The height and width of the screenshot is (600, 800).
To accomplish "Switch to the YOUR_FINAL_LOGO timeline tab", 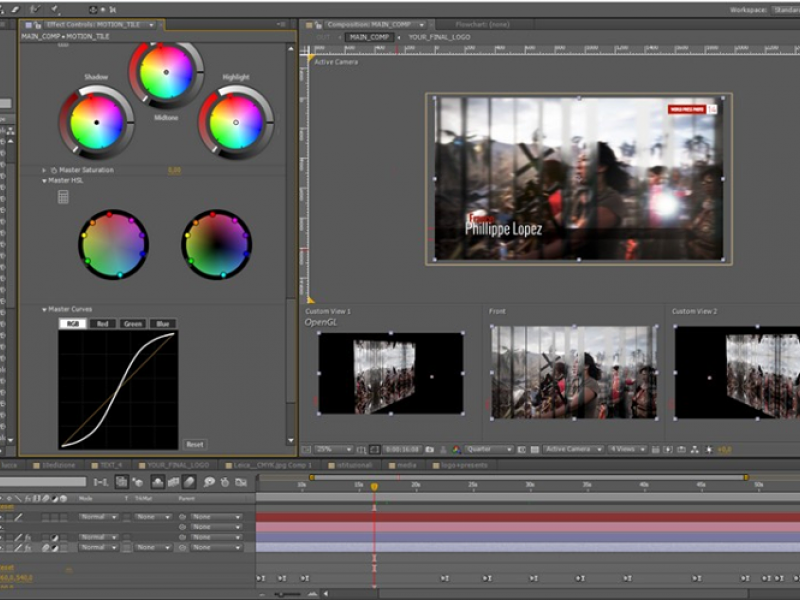I will (x=174, y=465).
